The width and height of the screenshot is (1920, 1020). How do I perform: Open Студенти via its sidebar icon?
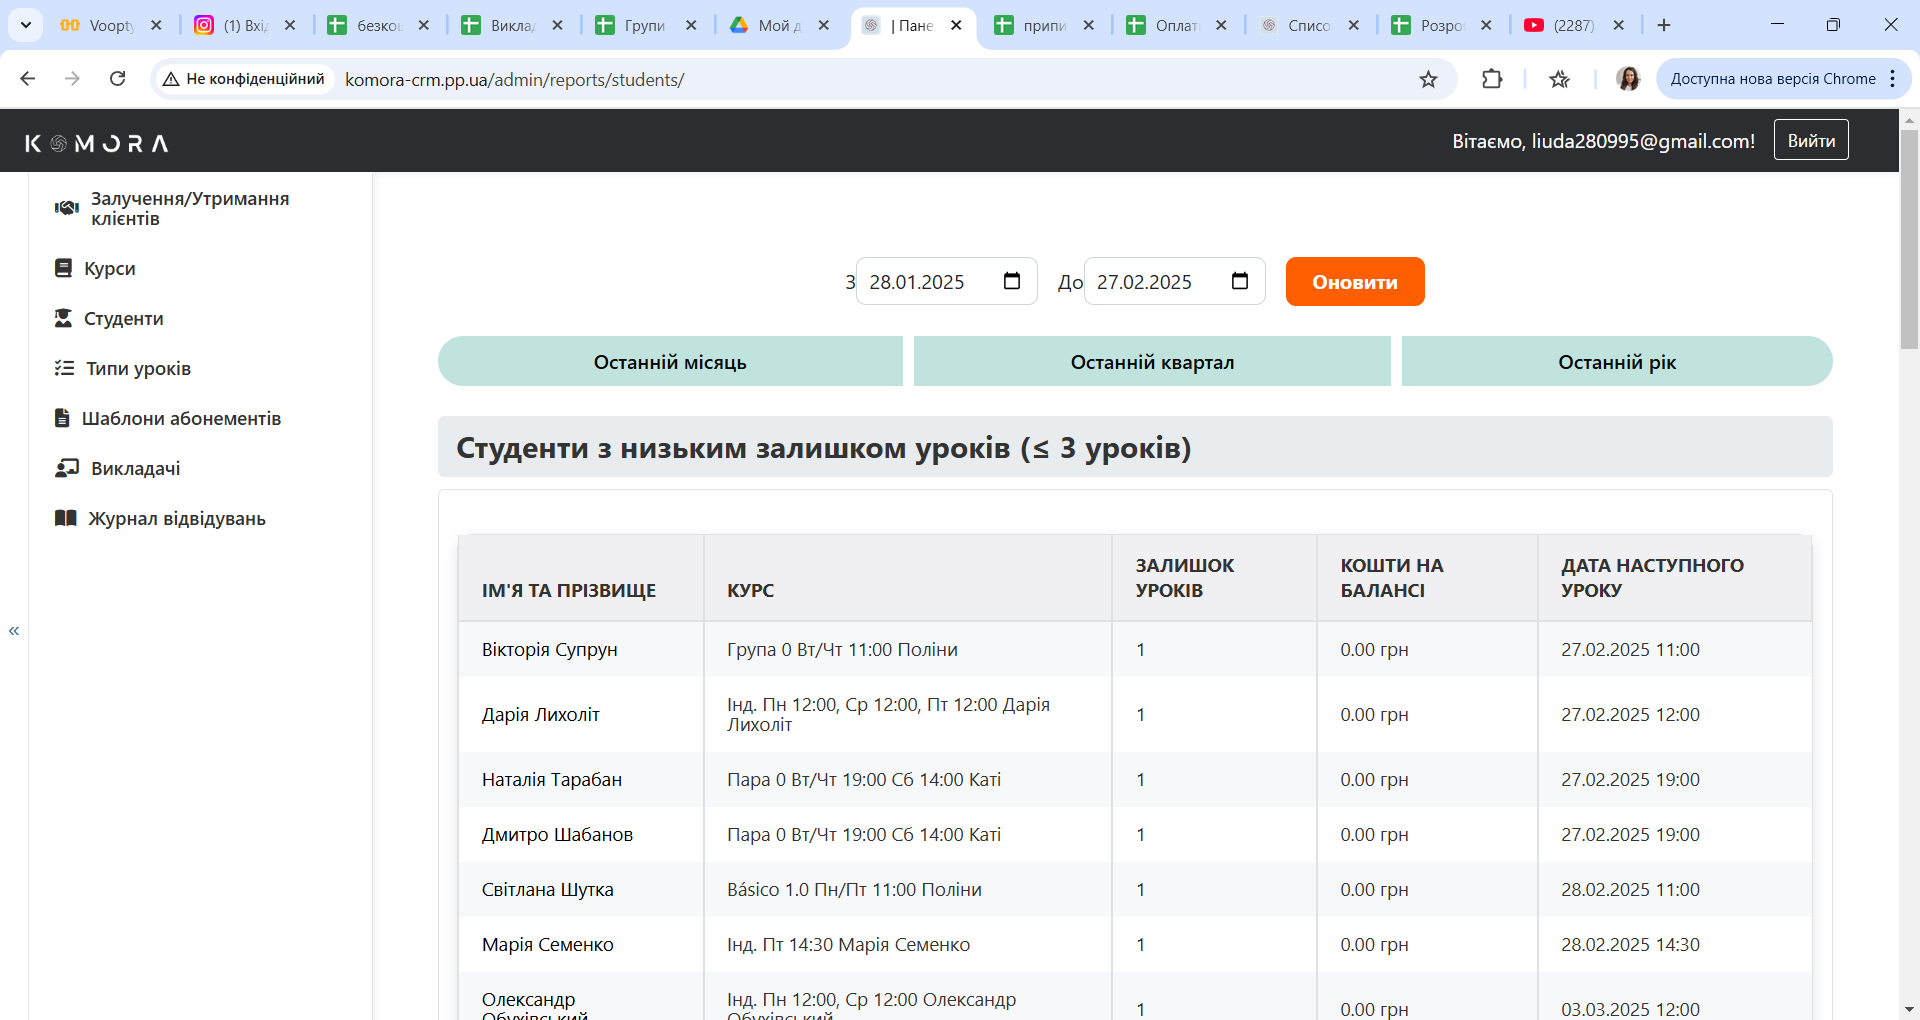coord(64,318)
